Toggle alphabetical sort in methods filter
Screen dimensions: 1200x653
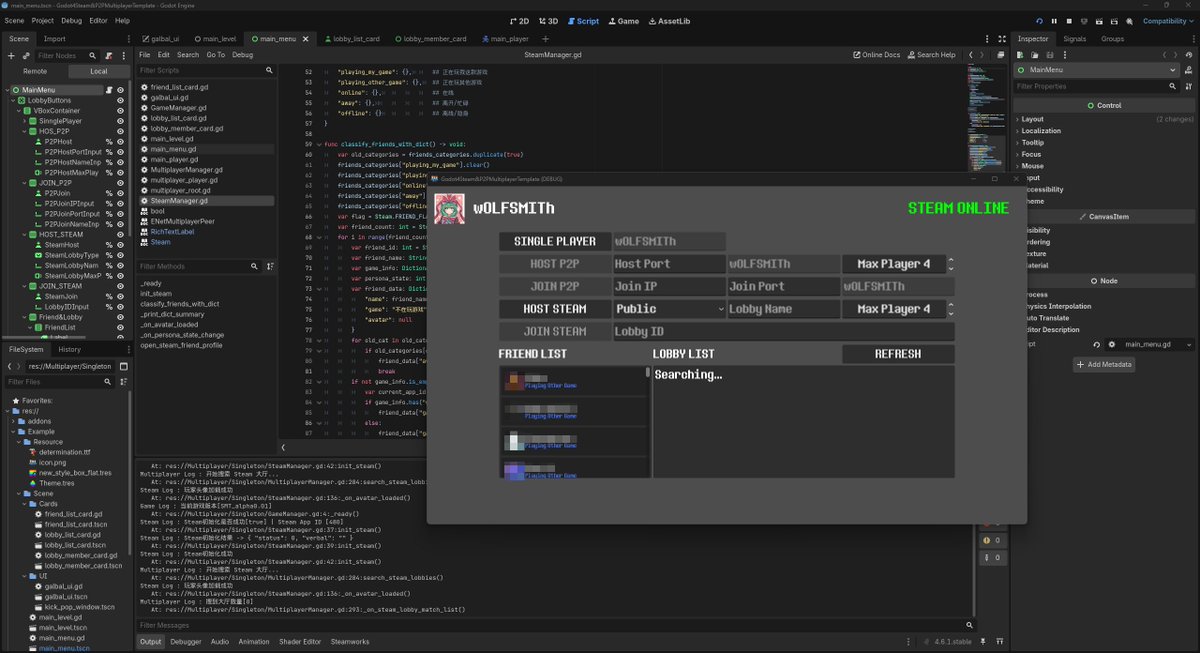click(269, 266)
